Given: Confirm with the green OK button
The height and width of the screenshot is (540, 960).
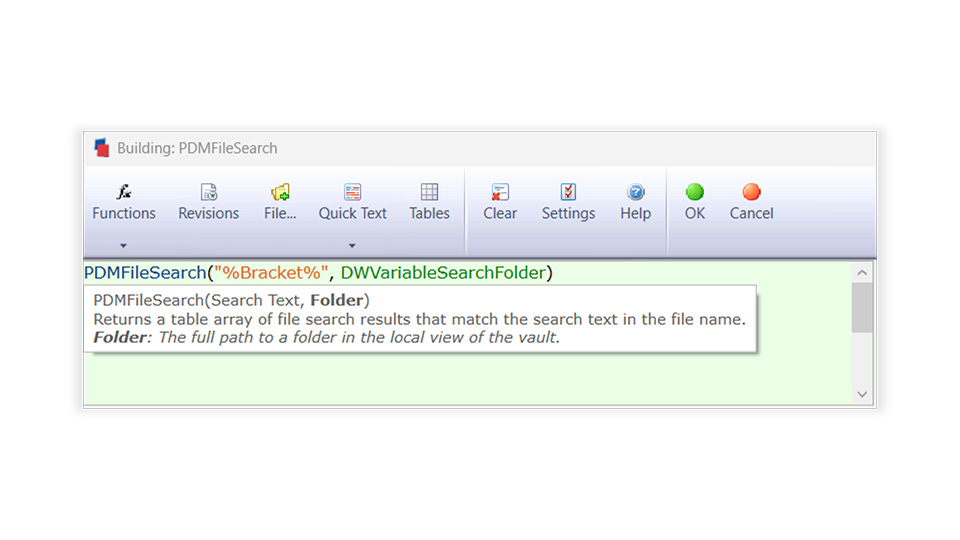Looking at the screenshot, I should (x=695, y=192).
